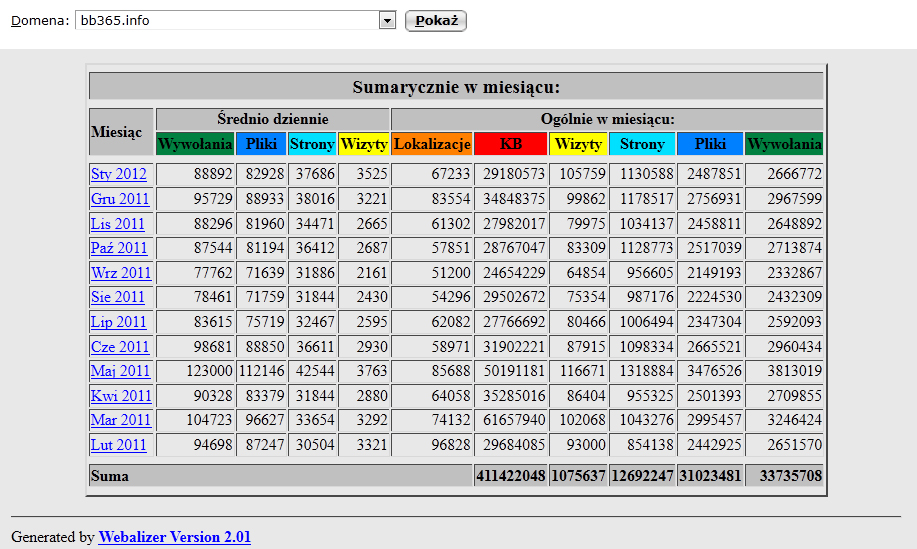Click the red KB column header
Image resolution: width=917 pixels, height=549 pixels.
[511, 144]
